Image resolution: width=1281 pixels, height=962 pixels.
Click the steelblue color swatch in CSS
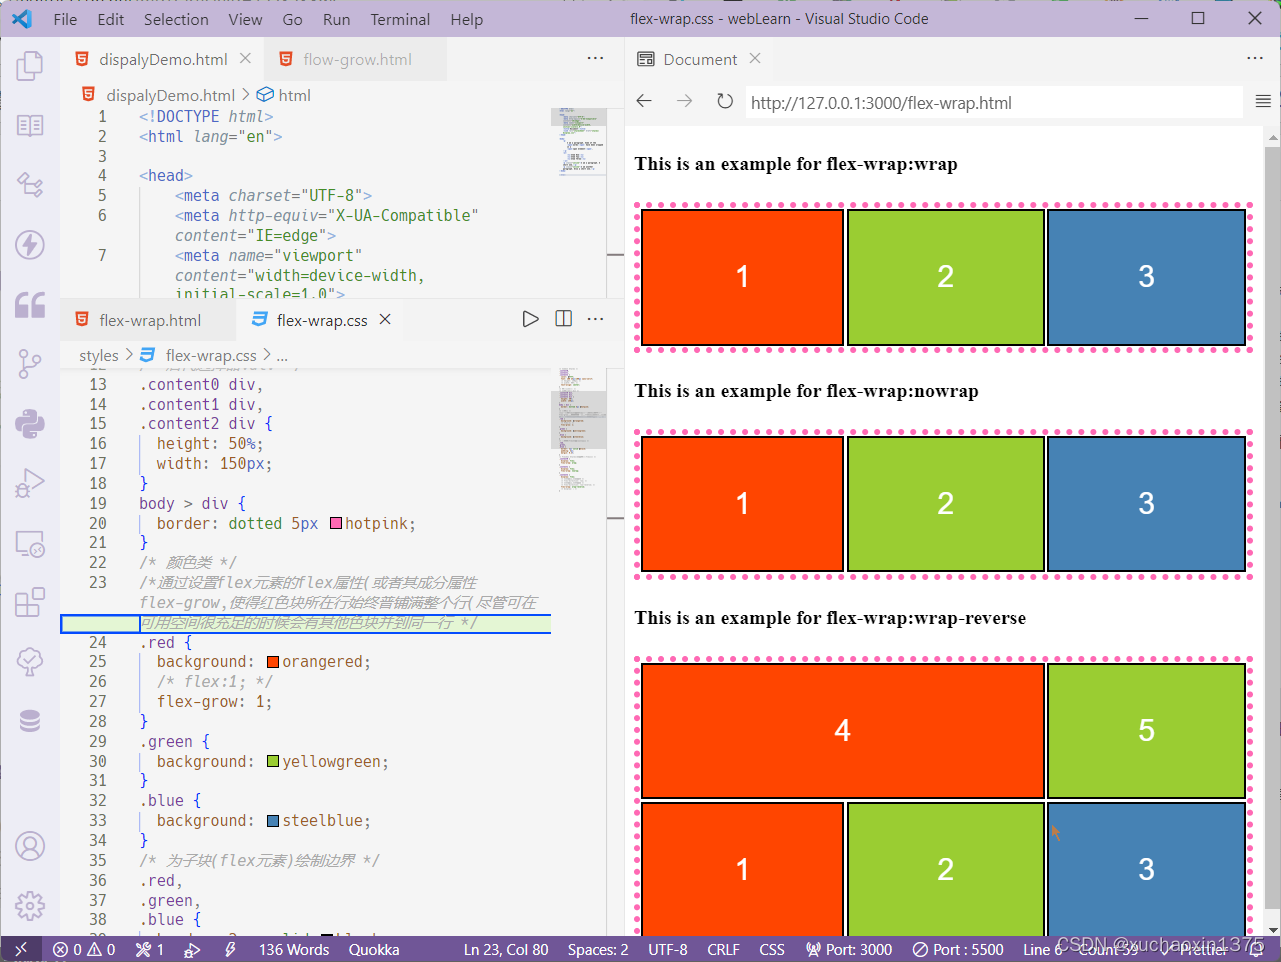[x=273, y=821]
